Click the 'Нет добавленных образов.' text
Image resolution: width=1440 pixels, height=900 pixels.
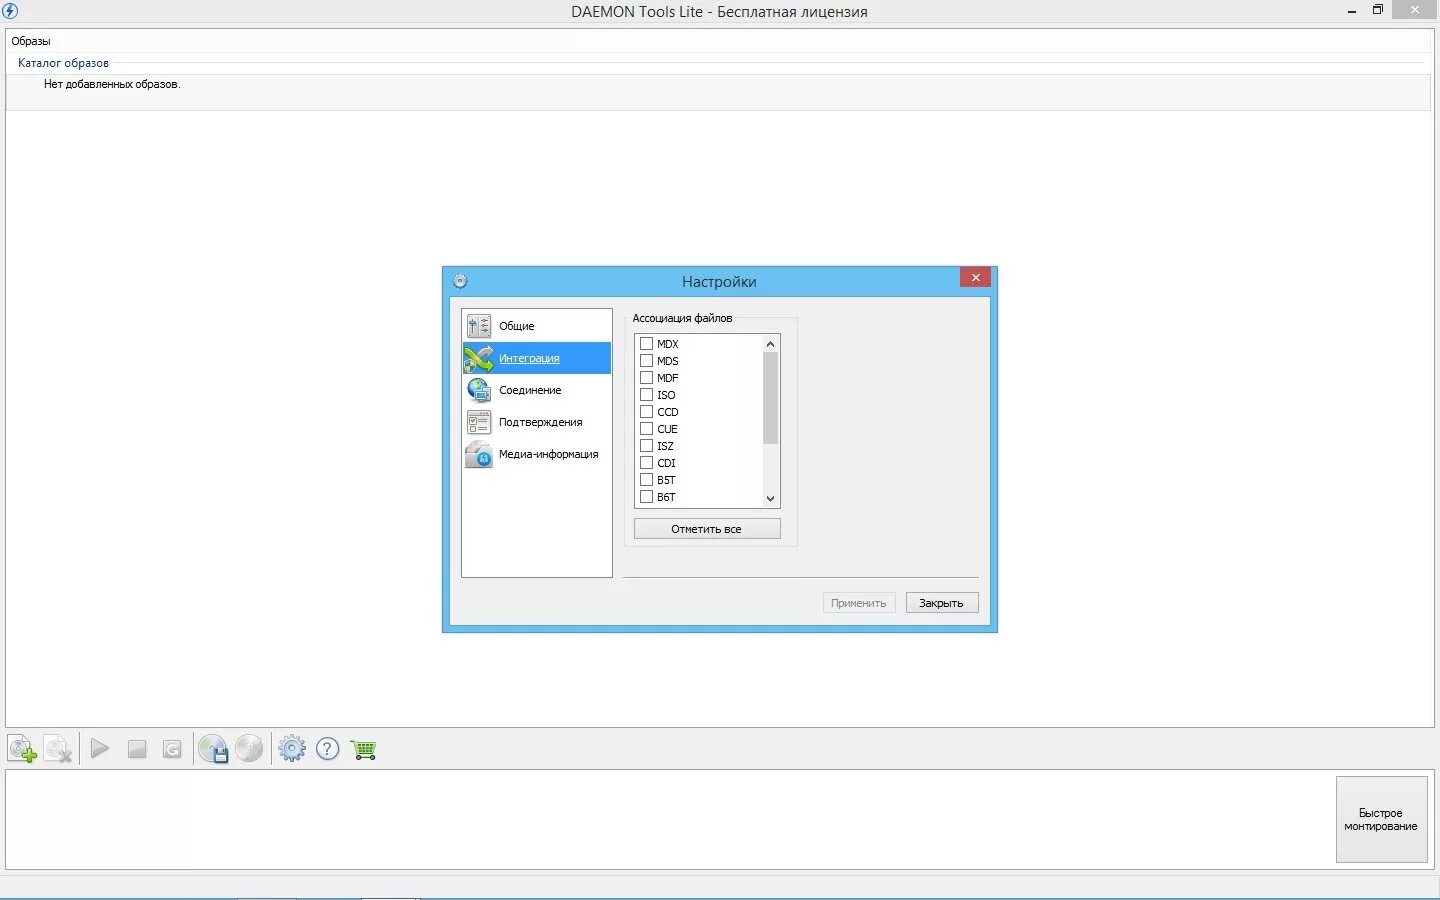point(112,84)
